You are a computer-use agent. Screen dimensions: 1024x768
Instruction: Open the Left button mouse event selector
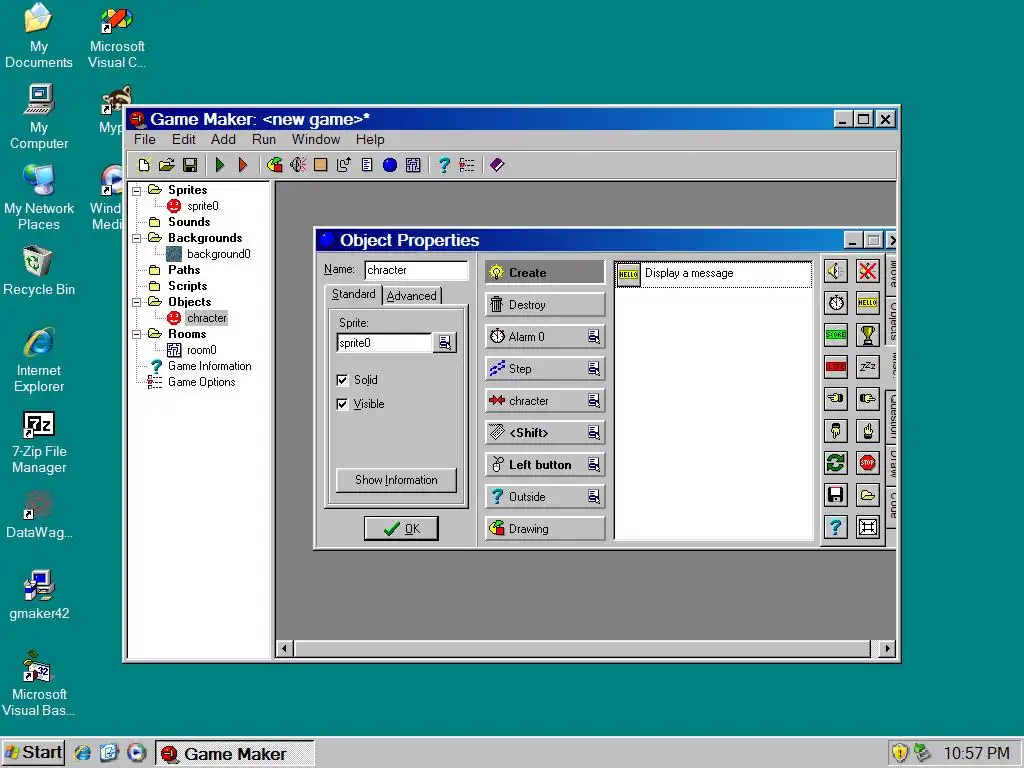tap(594, 464)
